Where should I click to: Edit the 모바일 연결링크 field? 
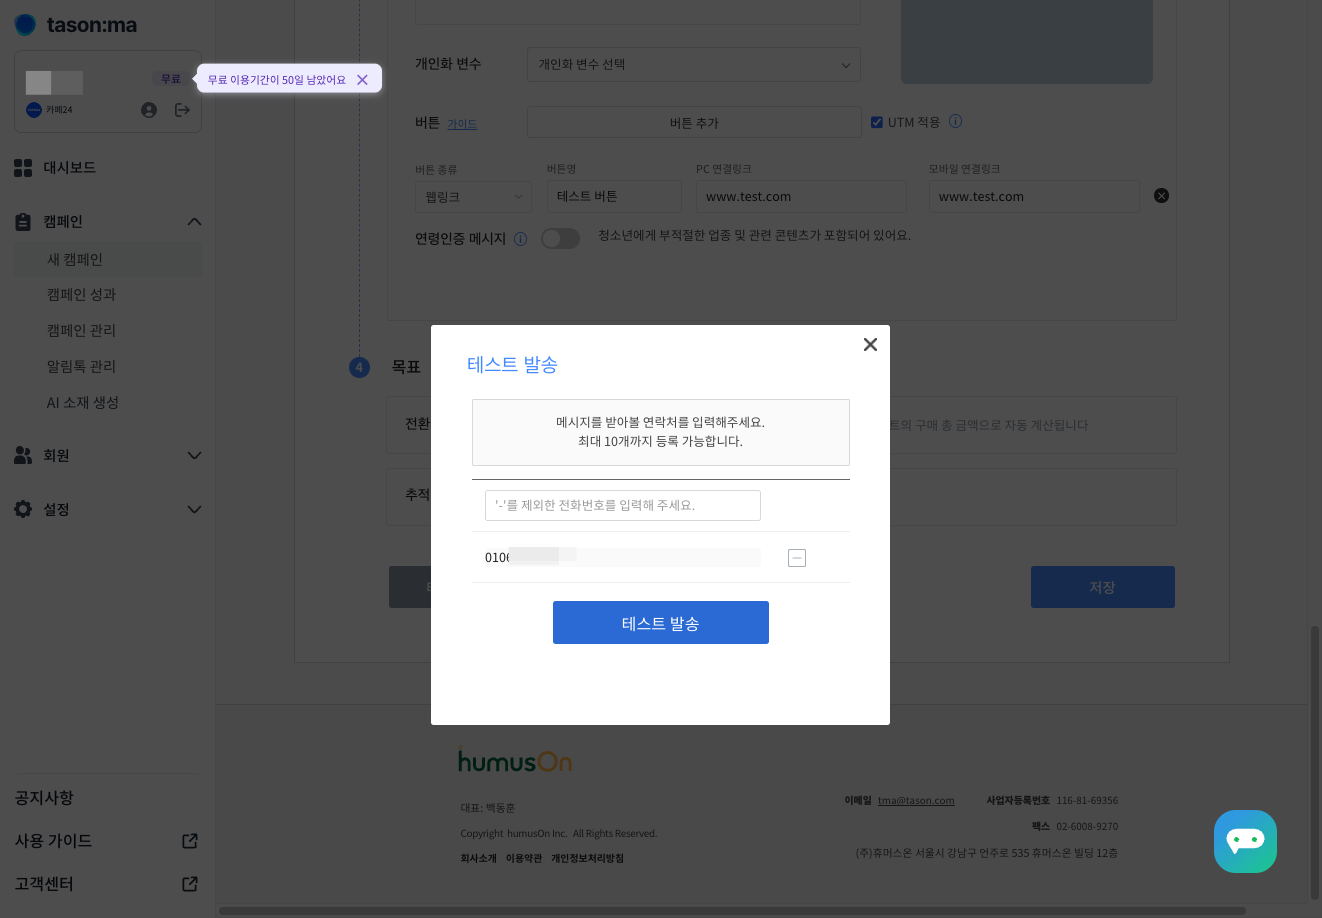click(x=1034, y=197)
